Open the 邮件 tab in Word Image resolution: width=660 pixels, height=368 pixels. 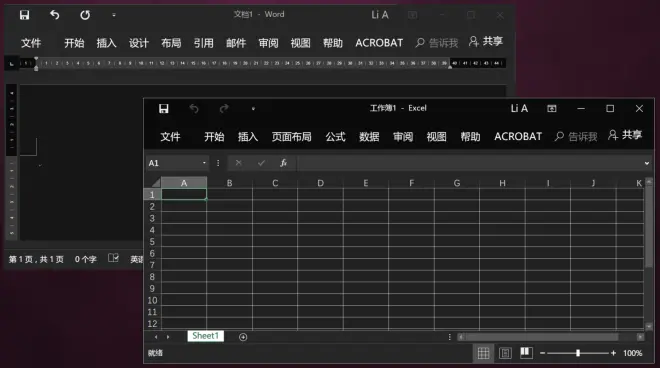(x=236, y=43)
